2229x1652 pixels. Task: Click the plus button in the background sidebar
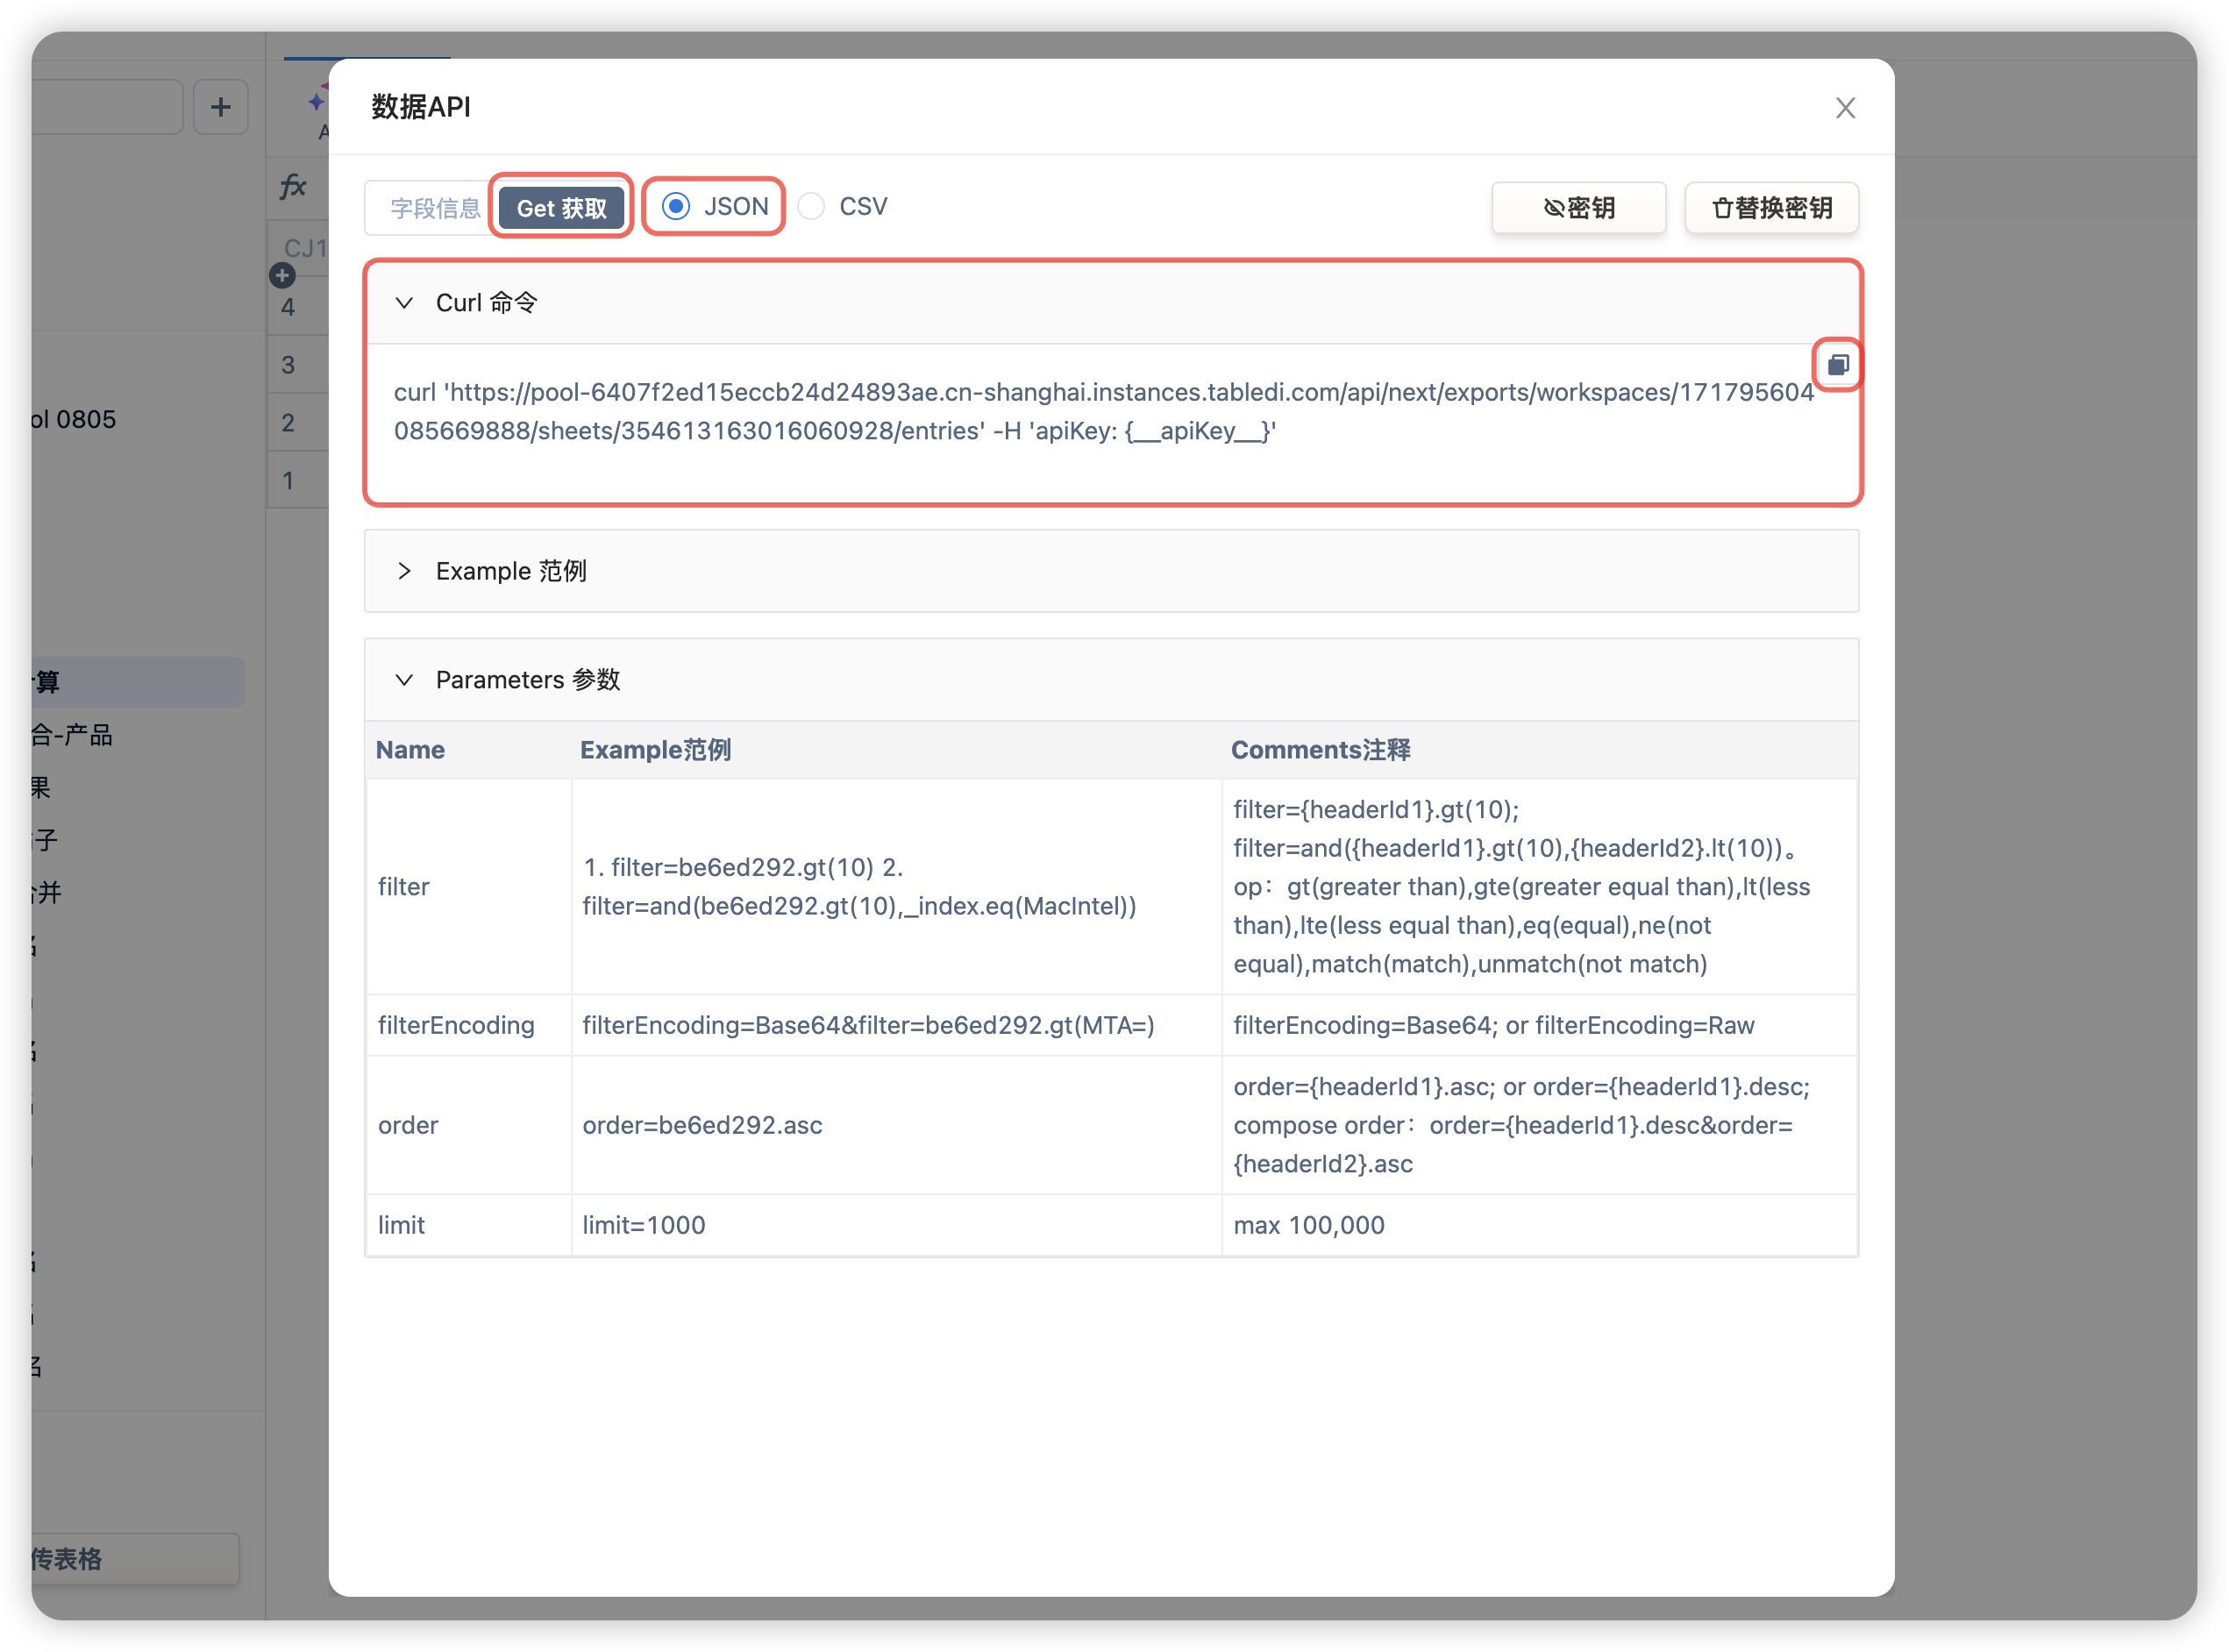click(221, 107)
